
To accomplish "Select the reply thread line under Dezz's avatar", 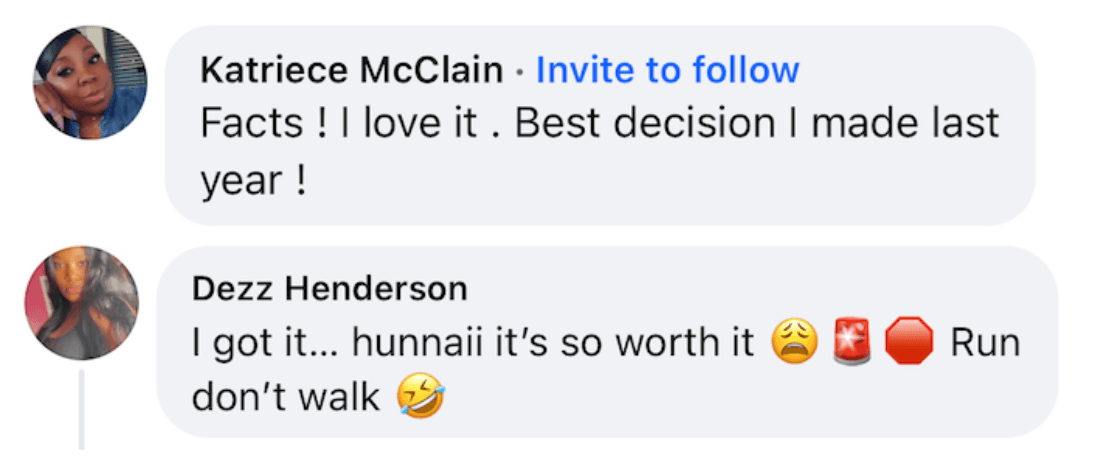I will pos(81,409).
